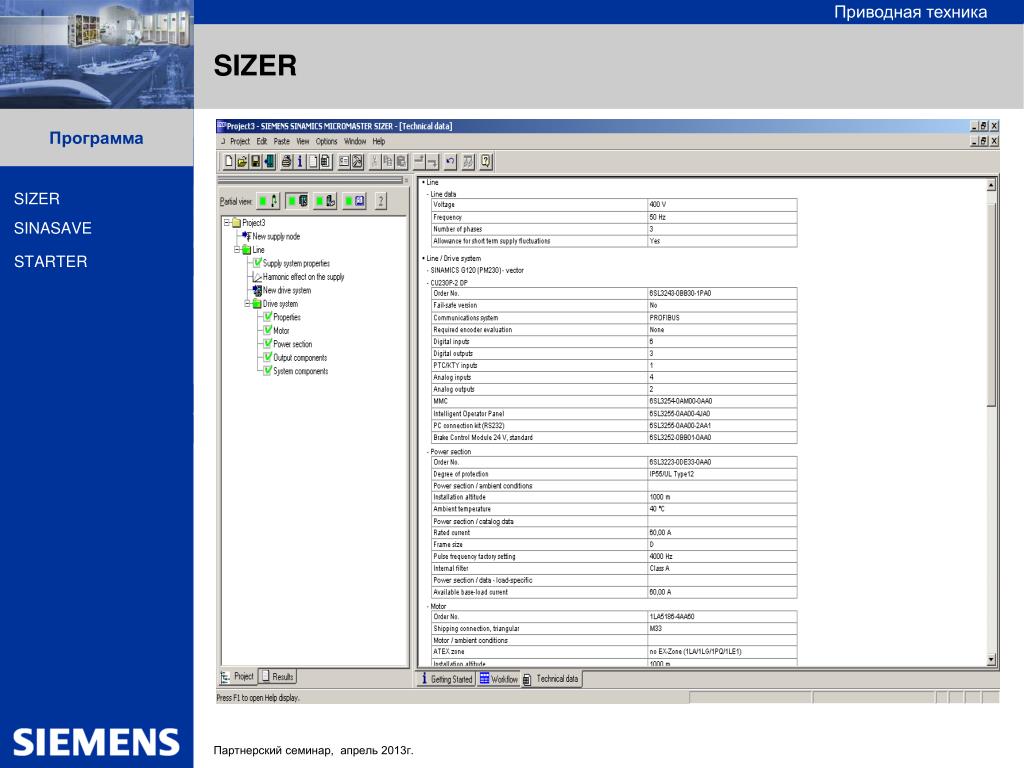Click the tools (hammer) toolbar icon
Screen dimensions: 1024x768
357,161
